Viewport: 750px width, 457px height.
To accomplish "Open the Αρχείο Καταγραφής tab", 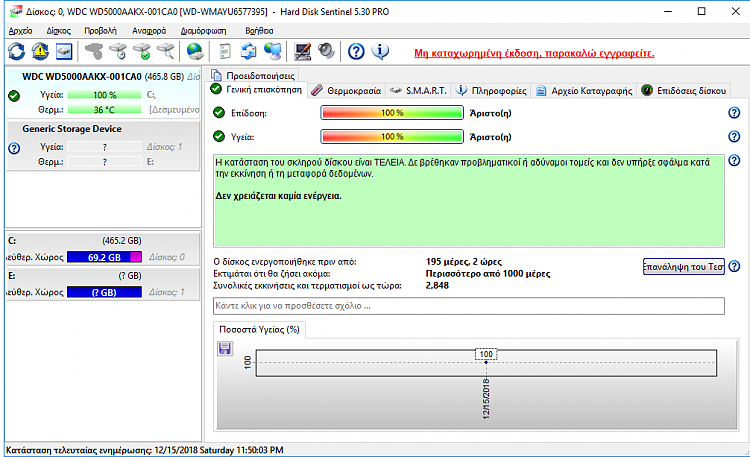I will point(585,90).
